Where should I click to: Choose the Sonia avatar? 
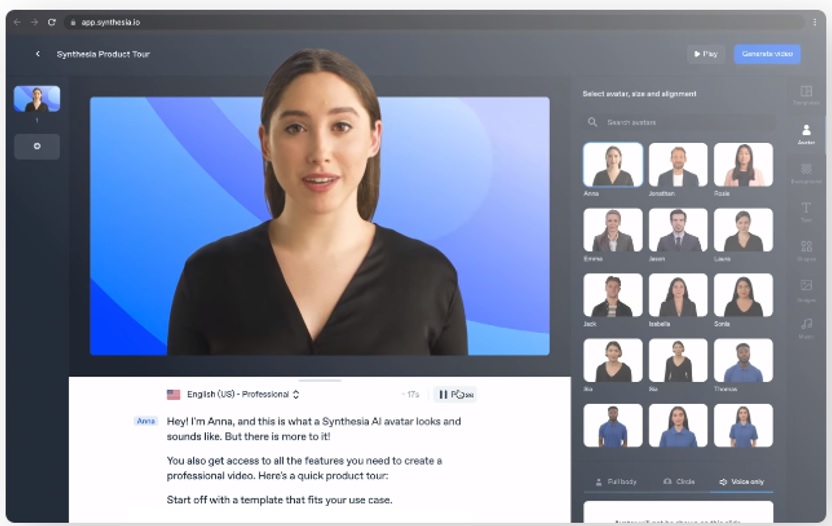pos(743,295)
